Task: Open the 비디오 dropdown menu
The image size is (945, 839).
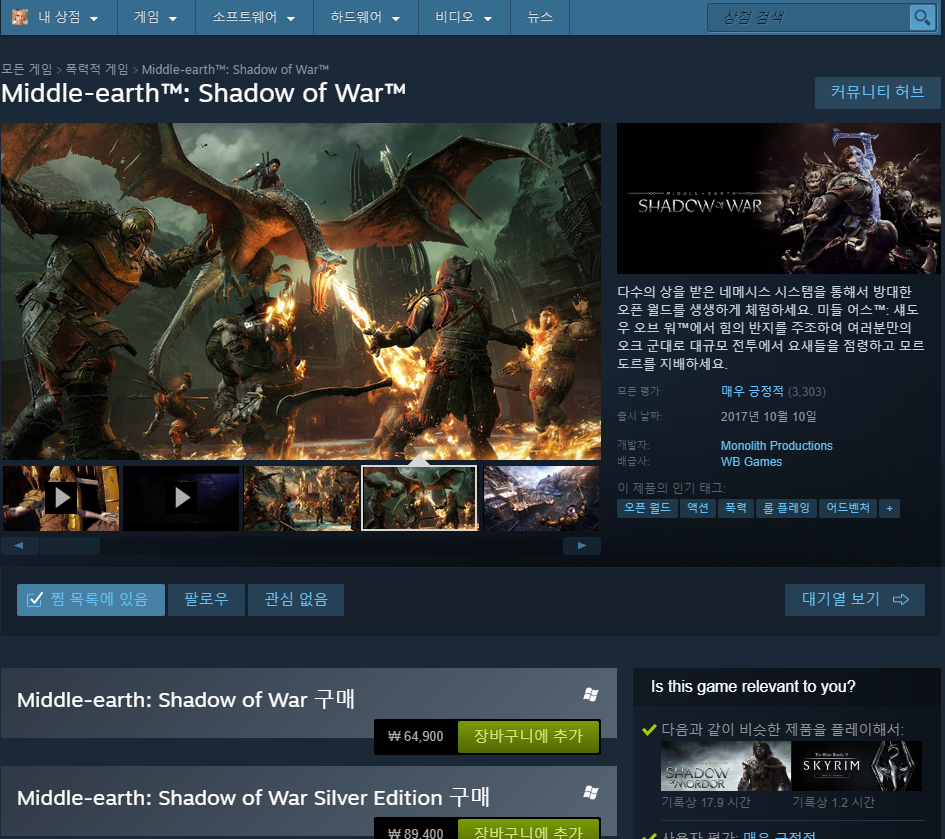Action: (x=463, y=17)
